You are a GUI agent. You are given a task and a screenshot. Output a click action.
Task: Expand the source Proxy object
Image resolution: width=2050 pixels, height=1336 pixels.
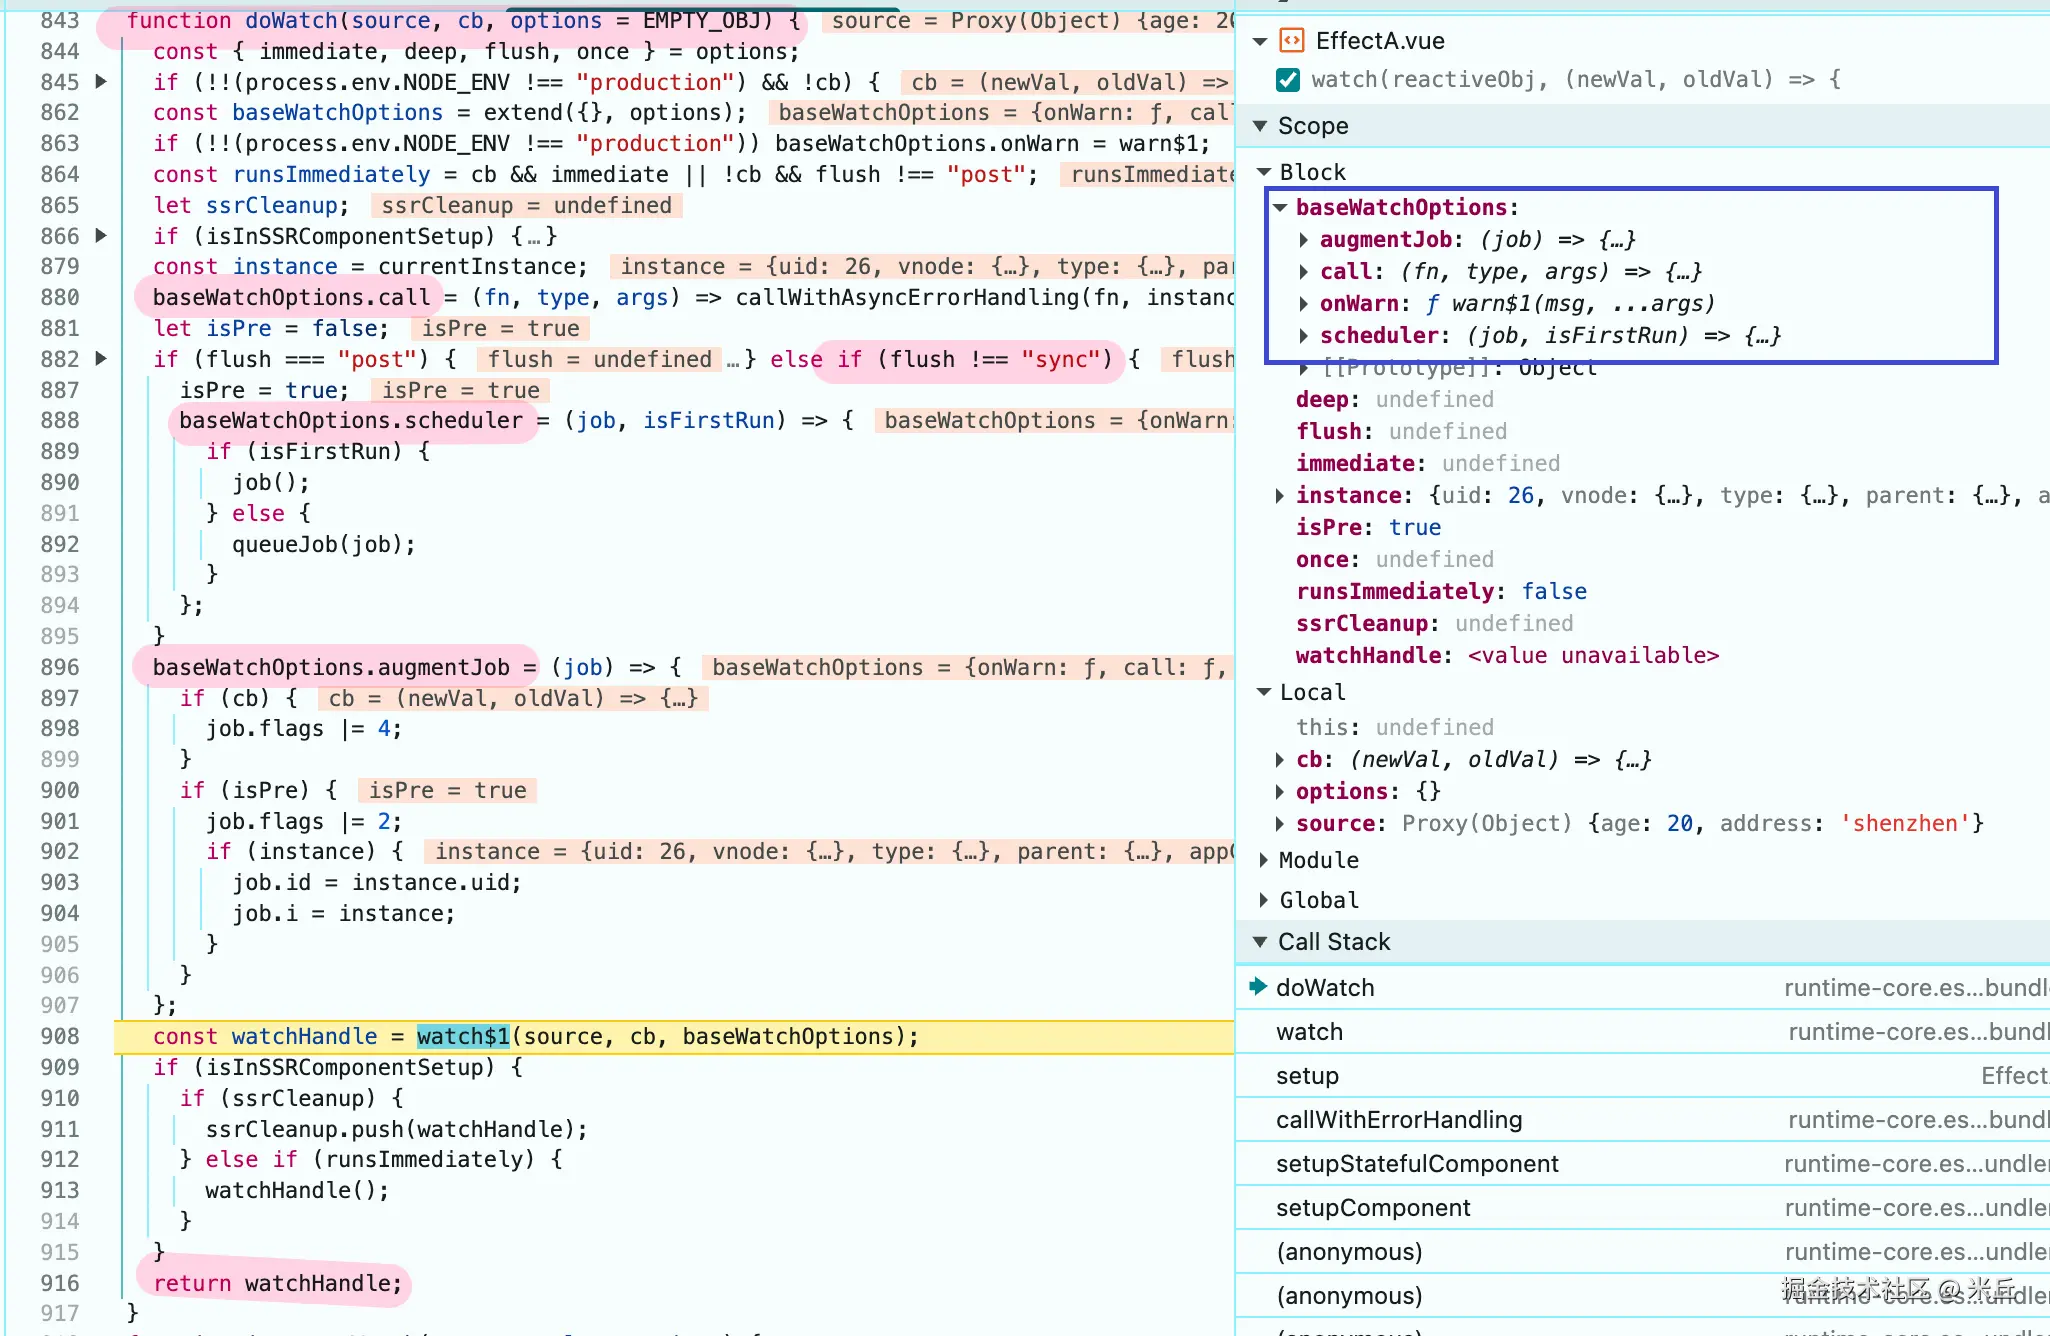click(x=1279, y=824)
